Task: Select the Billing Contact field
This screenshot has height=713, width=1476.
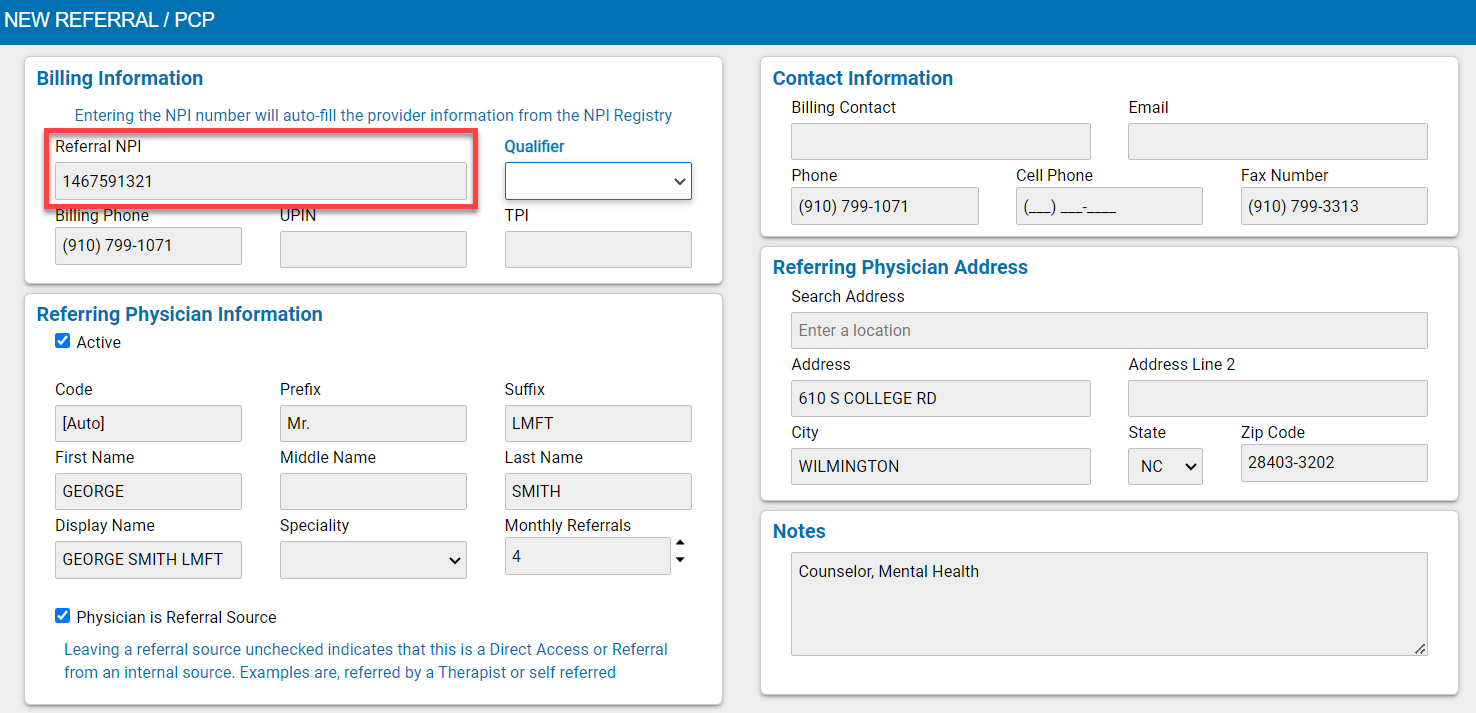Action: (x=940, y=141)
